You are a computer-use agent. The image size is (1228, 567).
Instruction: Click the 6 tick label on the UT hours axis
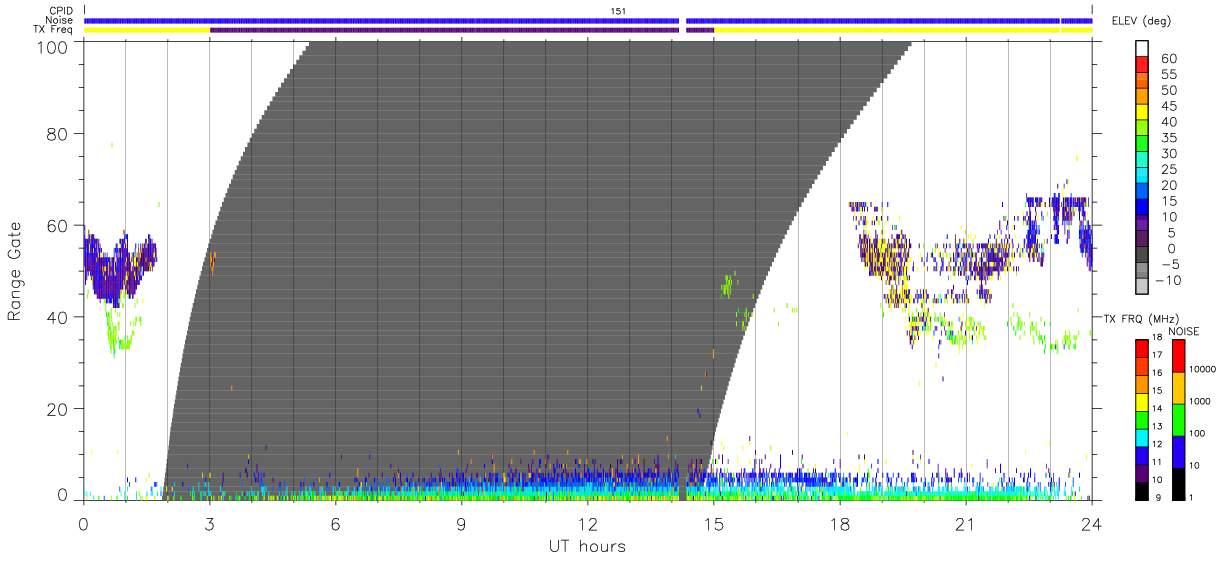336,524
